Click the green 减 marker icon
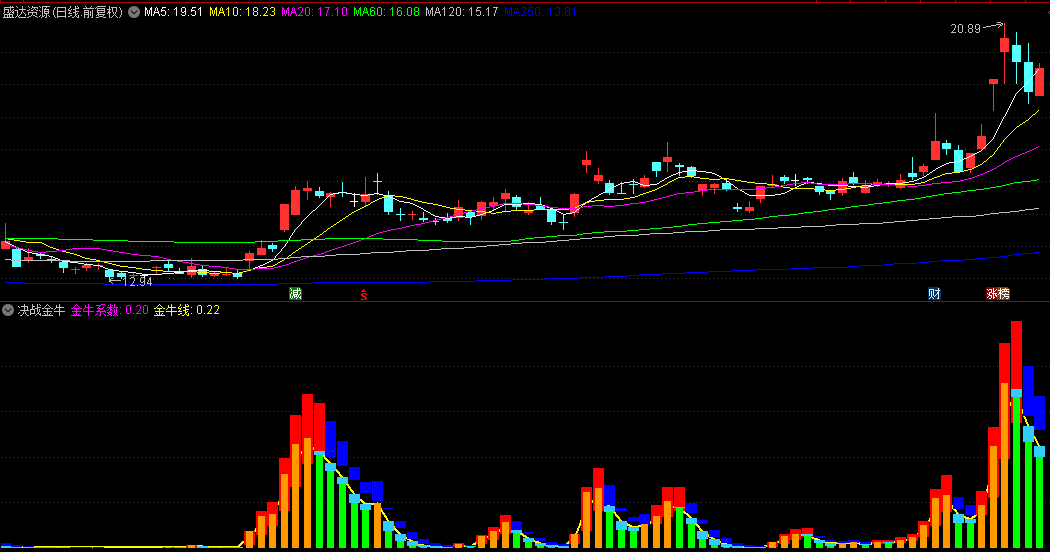Image resolution: width=1050 pixels, height=552 pixels. tap(295, 293)
